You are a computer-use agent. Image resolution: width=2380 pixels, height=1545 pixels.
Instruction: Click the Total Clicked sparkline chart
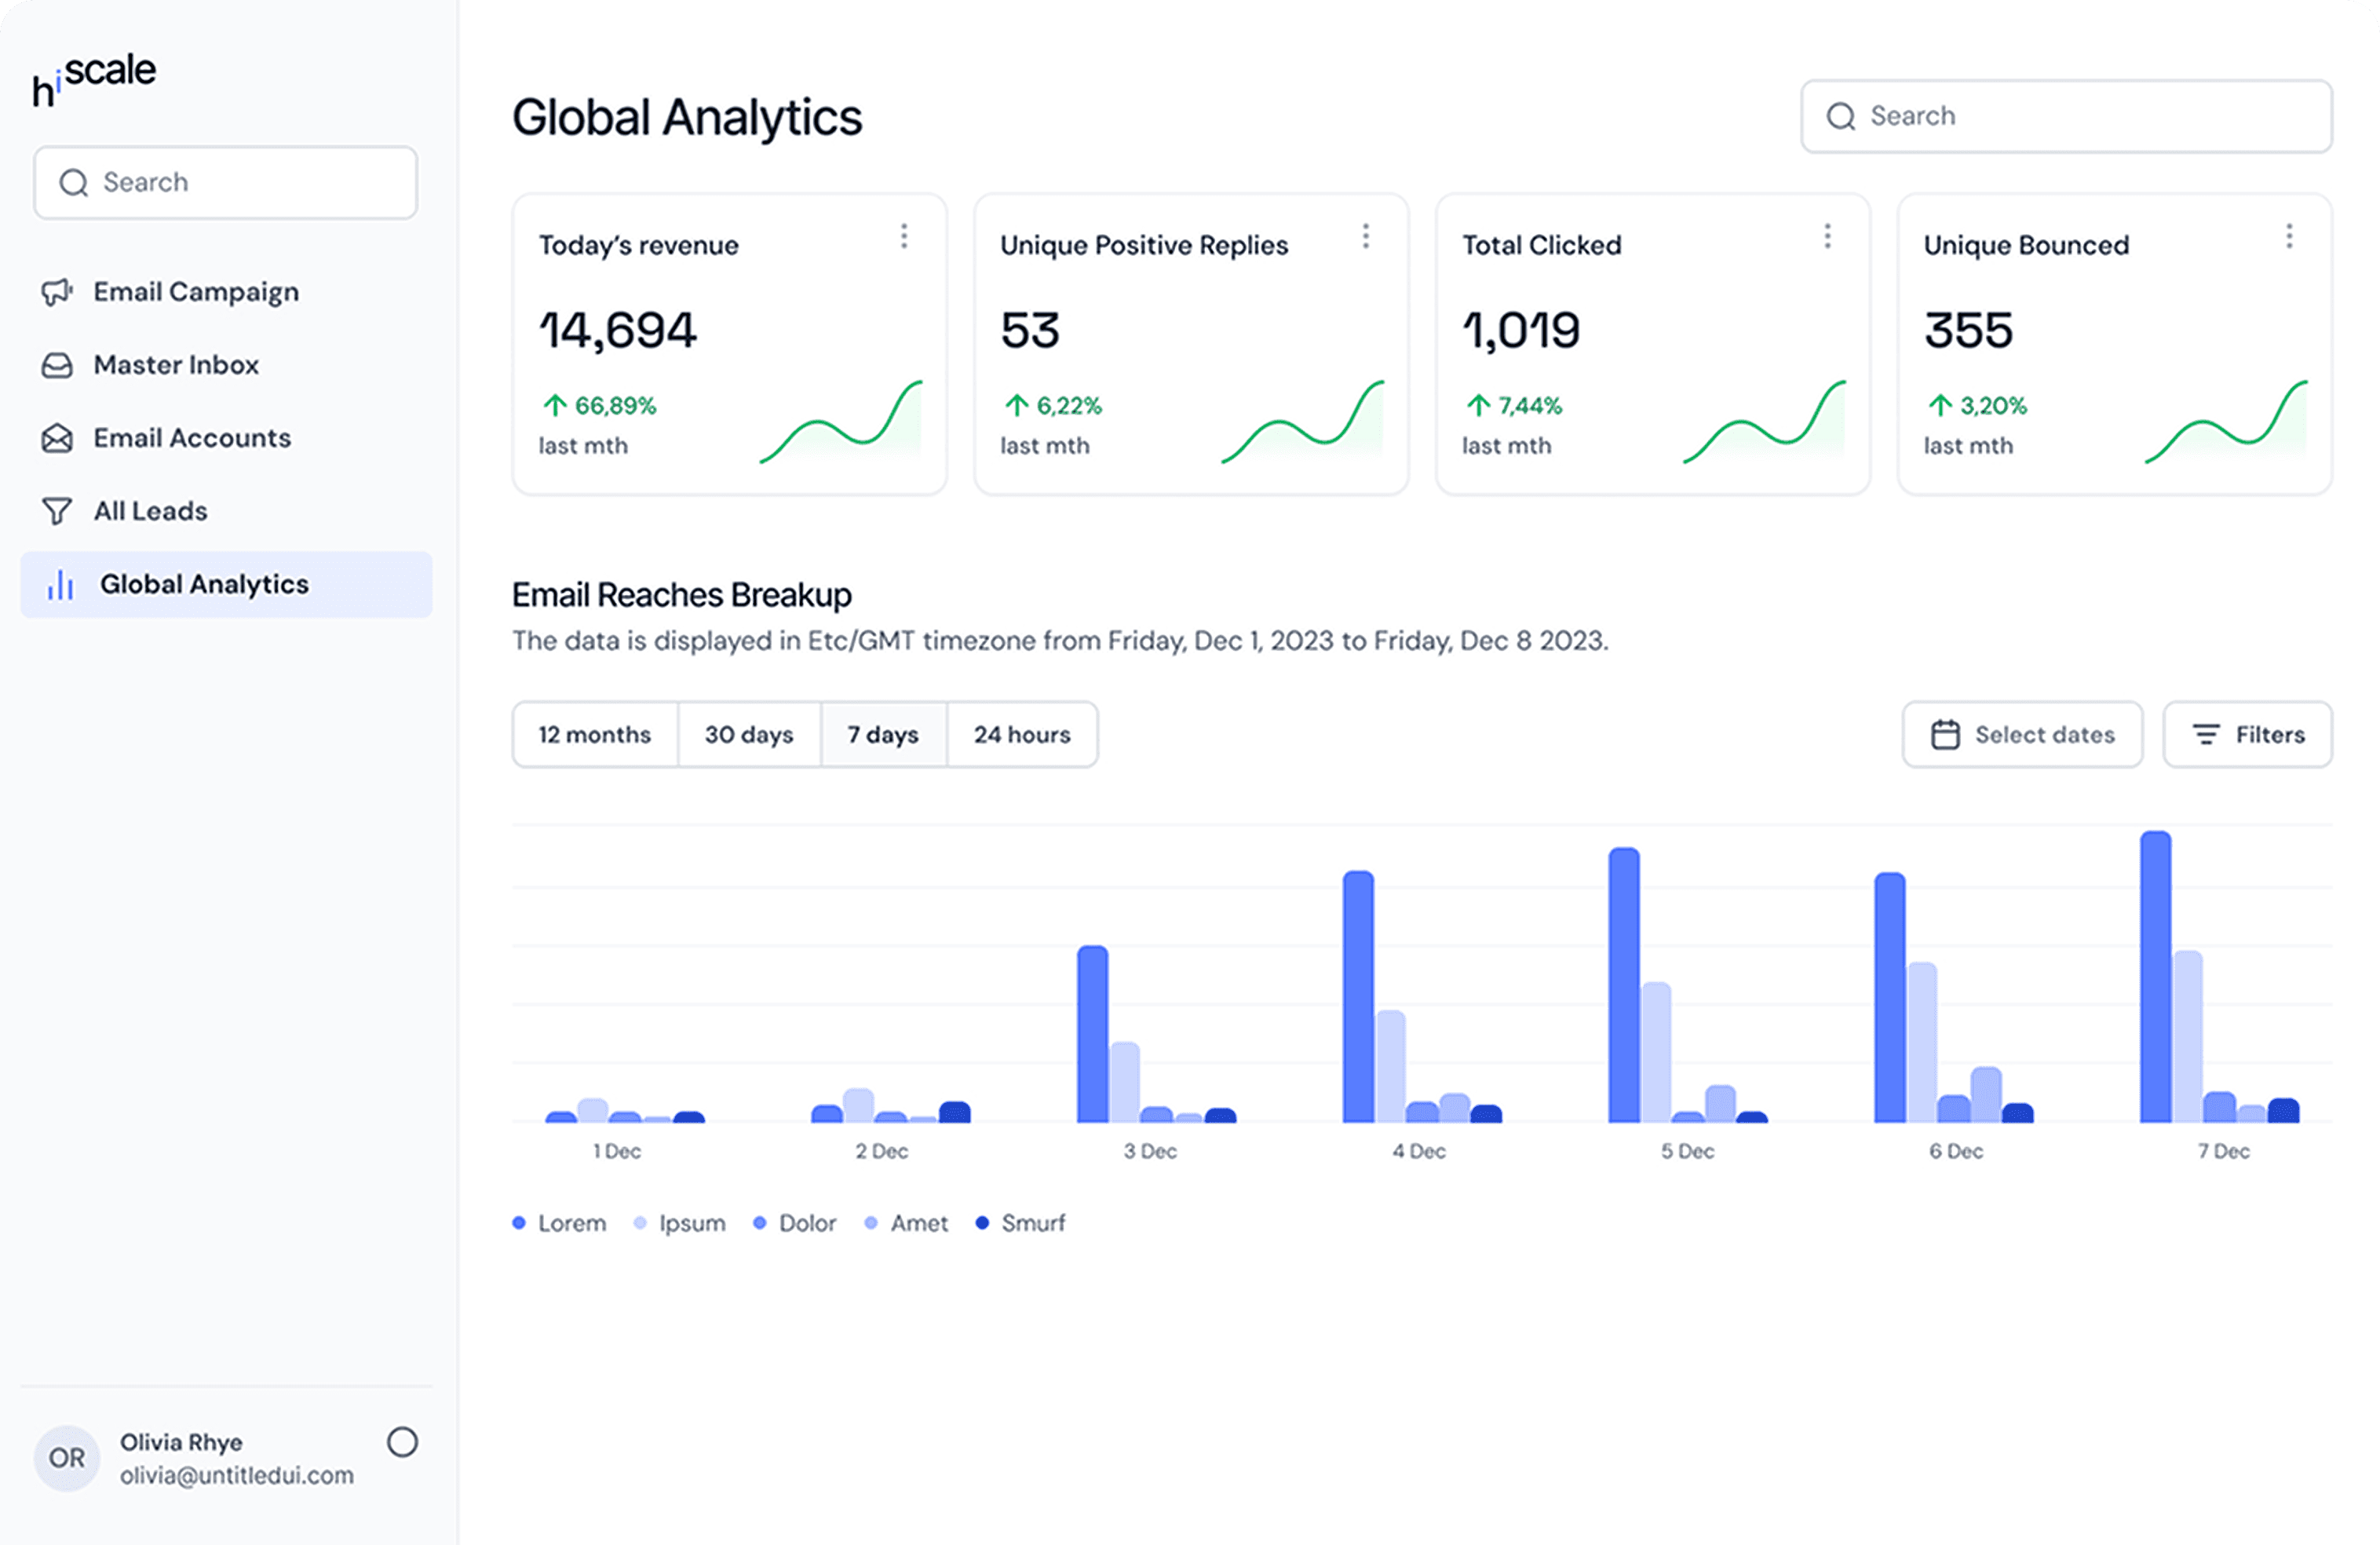(x=1765, y=422)
